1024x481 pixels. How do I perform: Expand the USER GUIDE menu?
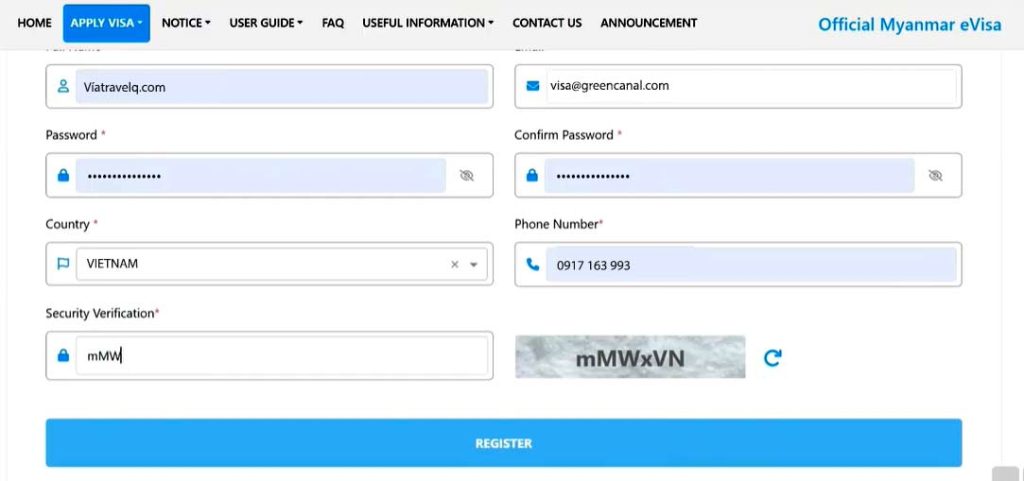tap(266, 23)
